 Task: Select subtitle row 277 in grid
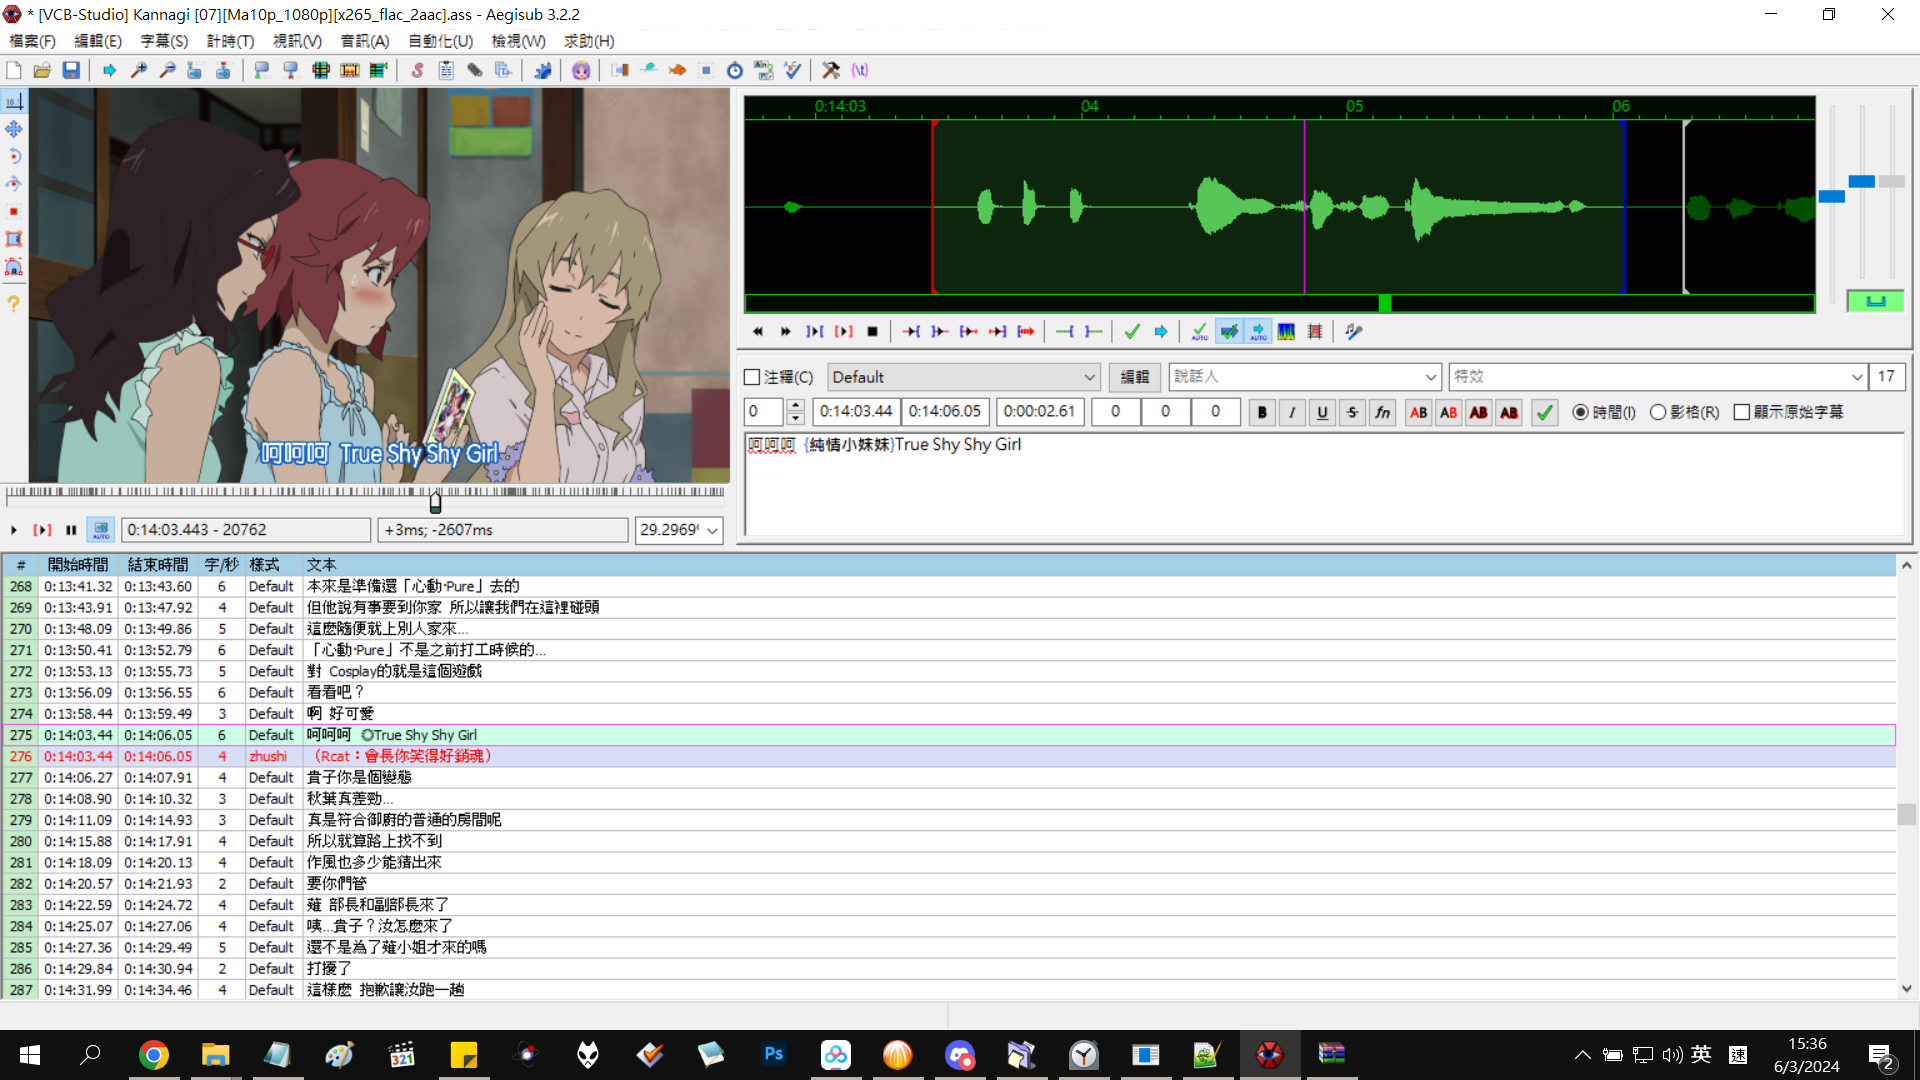point(948,777)
